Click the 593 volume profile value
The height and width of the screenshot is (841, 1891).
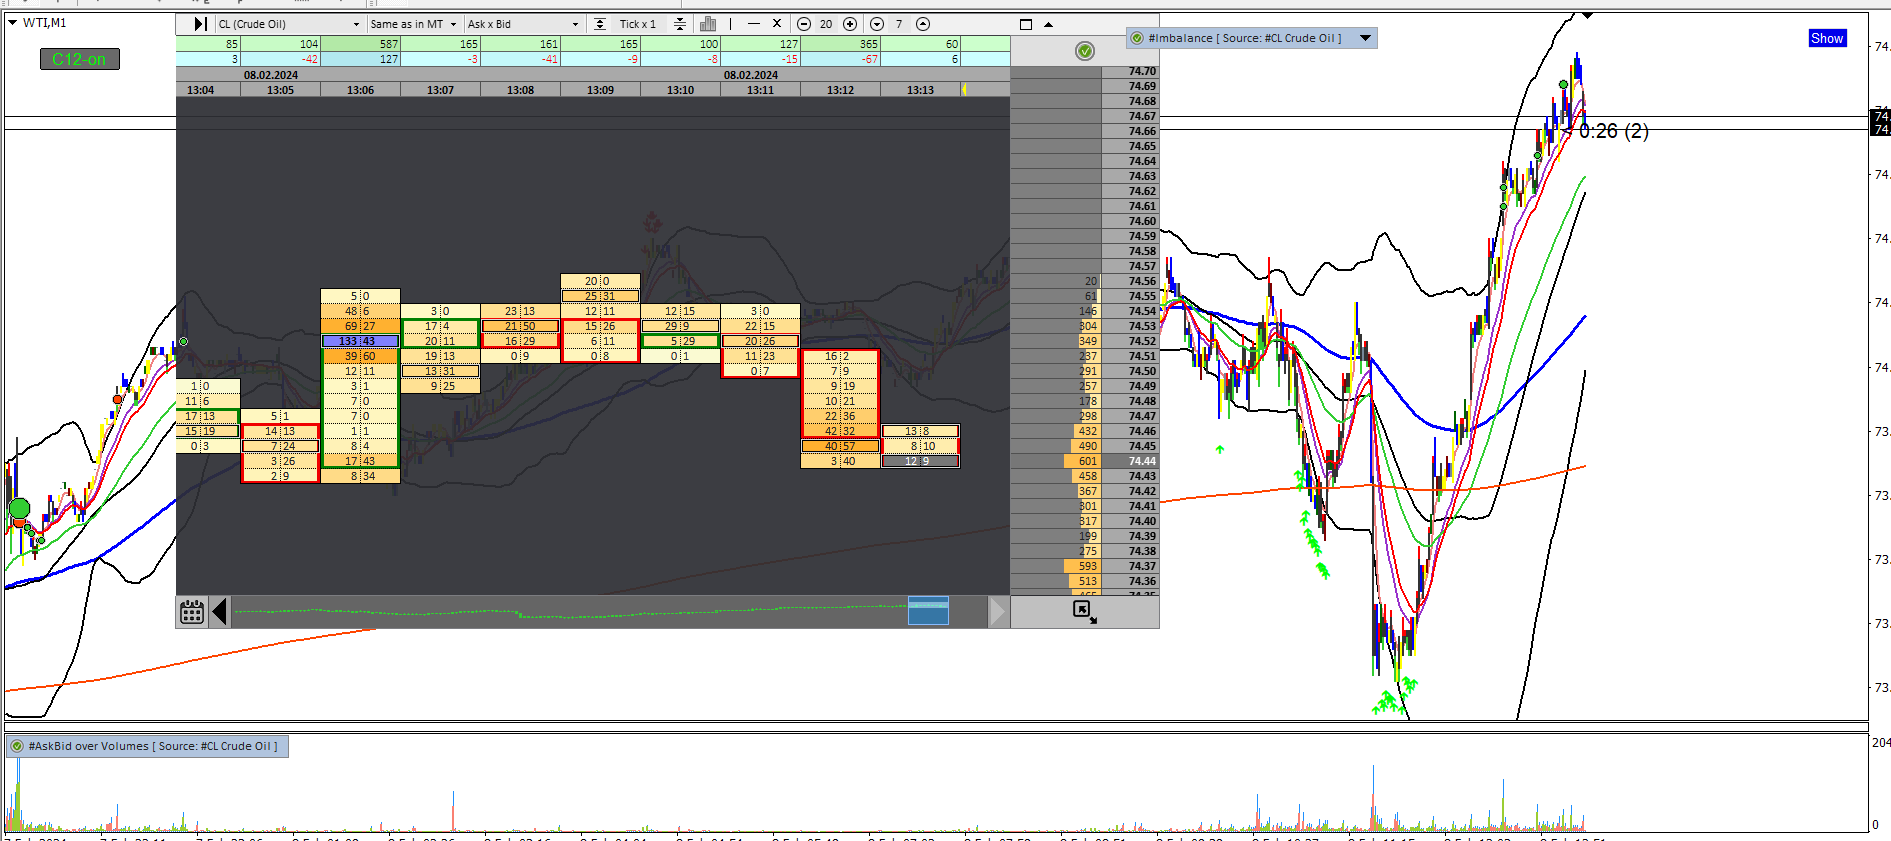[x=1087, y=566]
